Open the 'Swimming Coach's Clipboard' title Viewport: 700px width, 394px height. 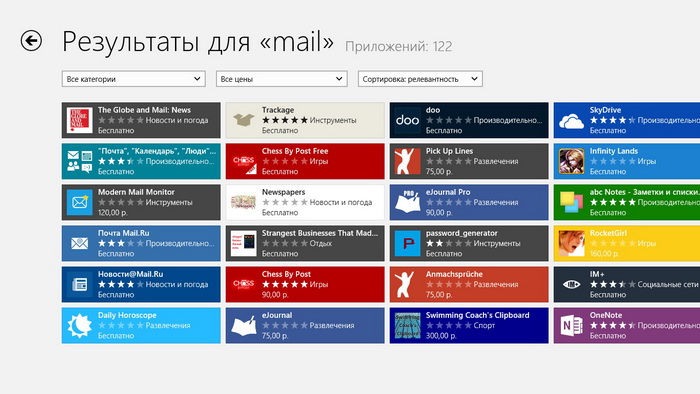[477, 315]
